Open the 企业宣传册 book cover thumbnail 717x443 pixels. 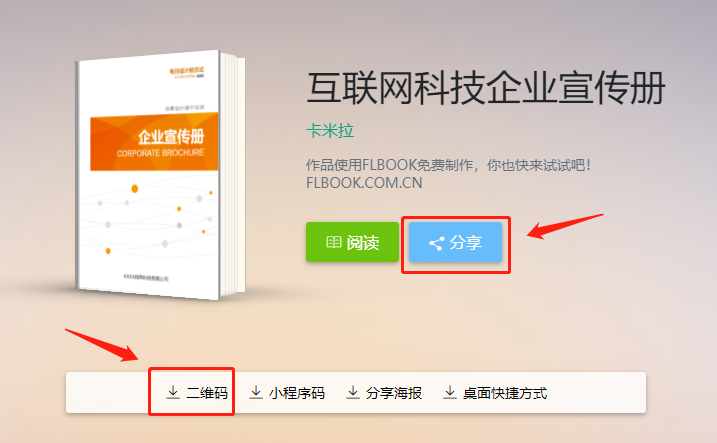(x=160, y=175)
